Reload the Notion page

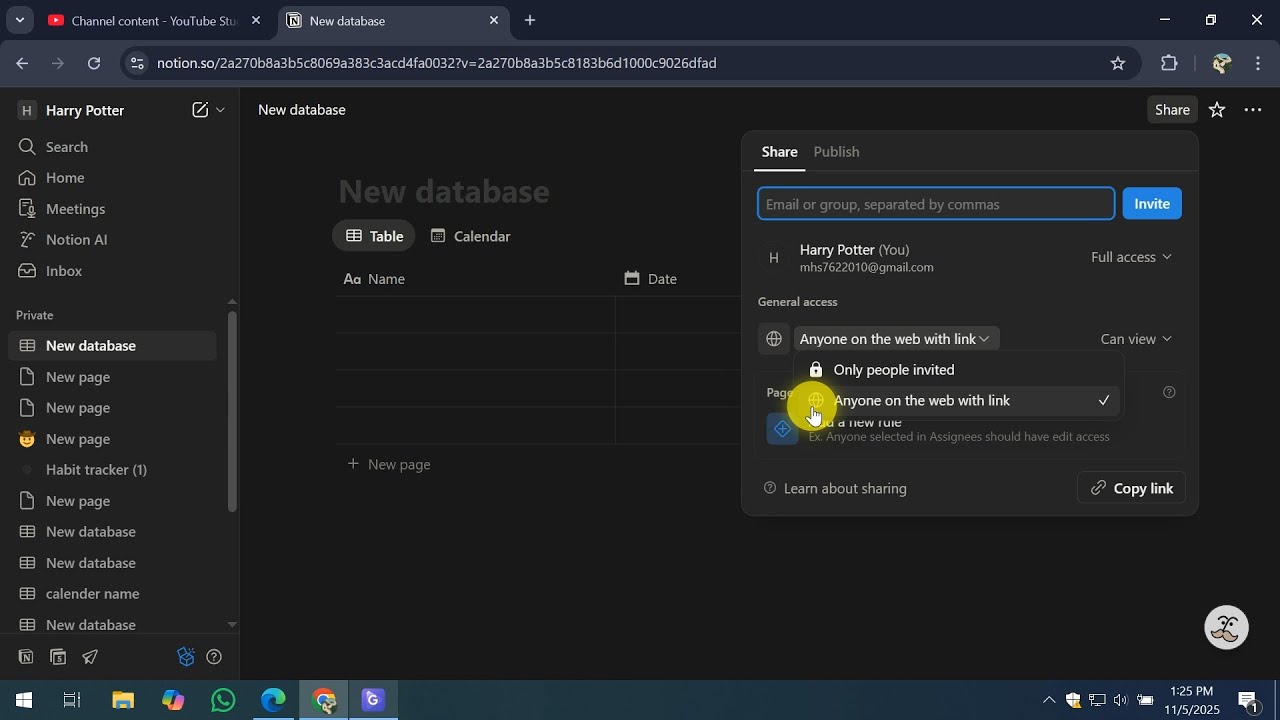click(x=94, y=63)
